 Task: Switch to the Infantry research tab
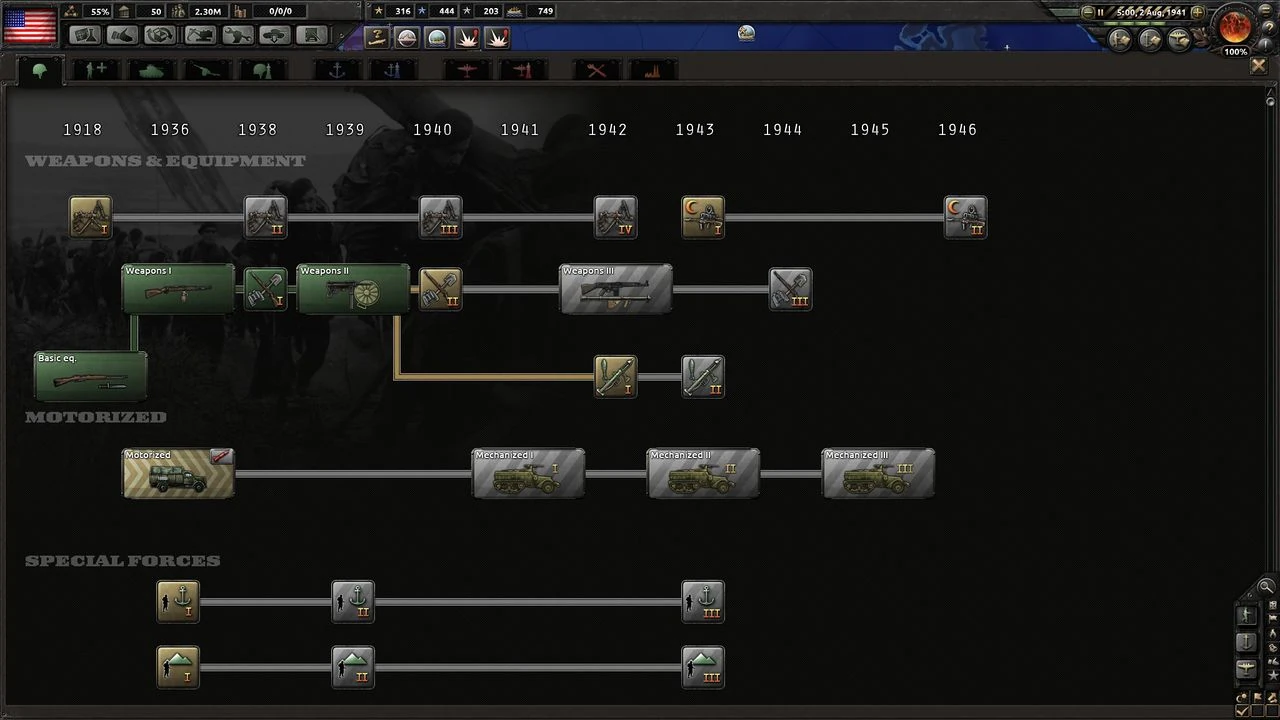tap(41, 70)
